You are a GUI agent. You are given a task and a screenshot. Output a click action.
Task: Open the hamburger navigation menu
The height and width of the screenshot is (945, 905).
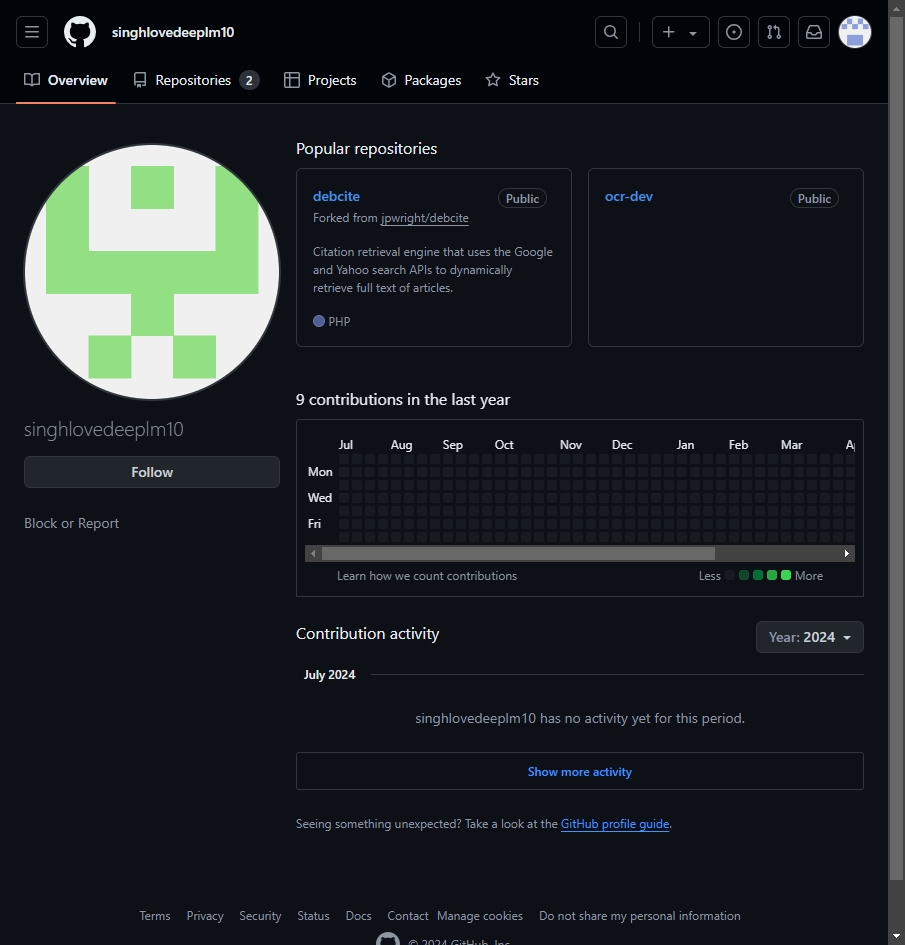(32, 32)
